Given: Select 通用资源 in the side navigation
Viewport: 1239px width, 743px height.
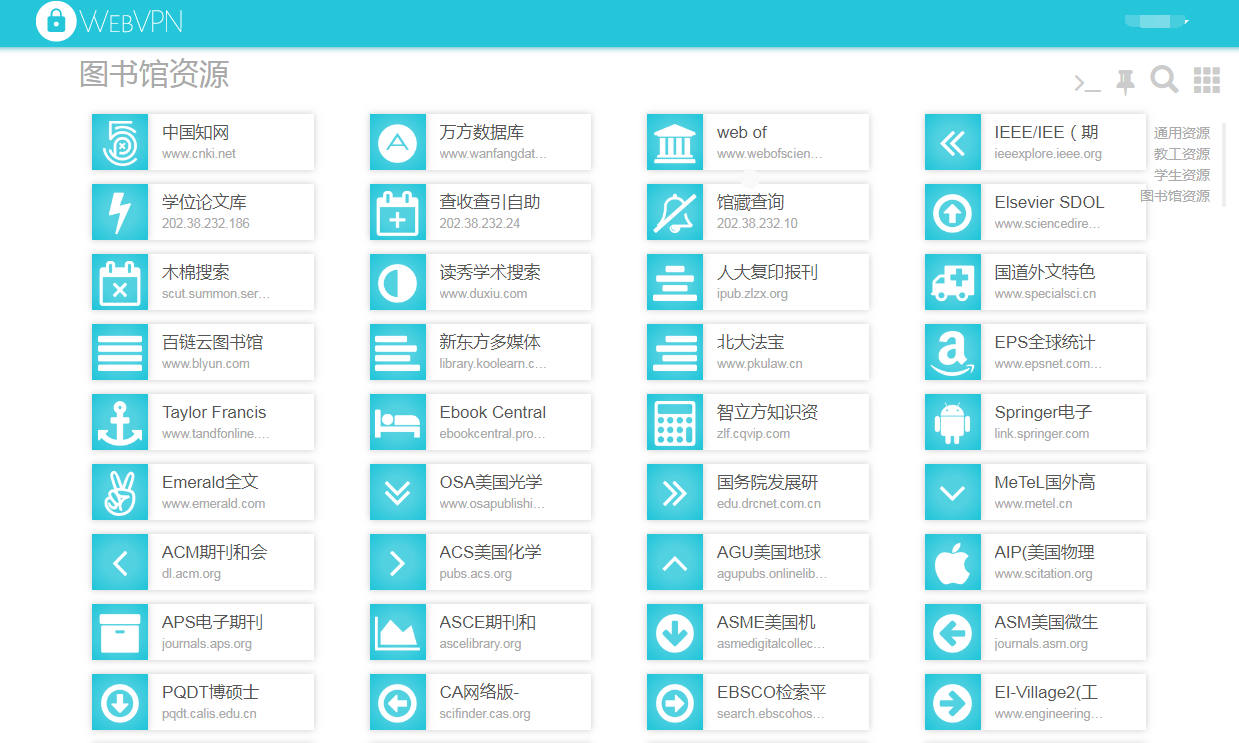Looking at the screenshot, I should click(x=1181, y=133).
